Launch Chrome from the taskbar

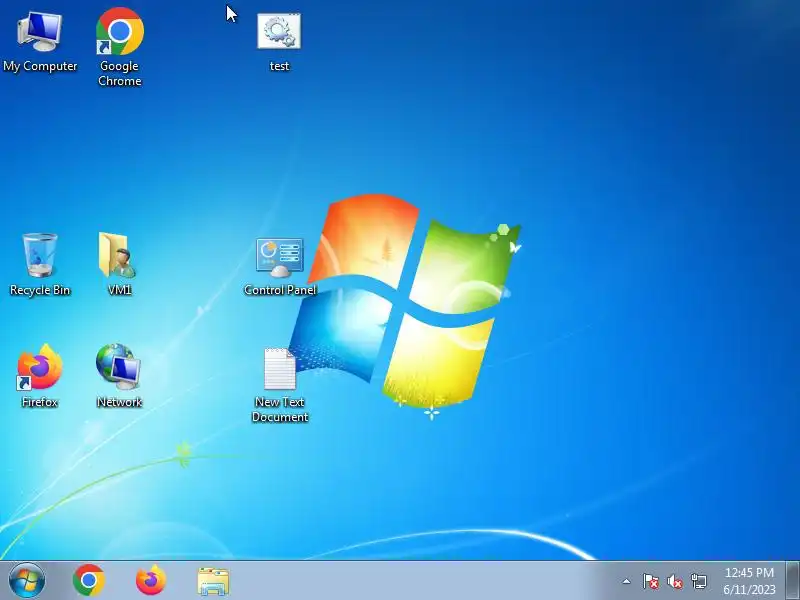(x=89, y=581)
